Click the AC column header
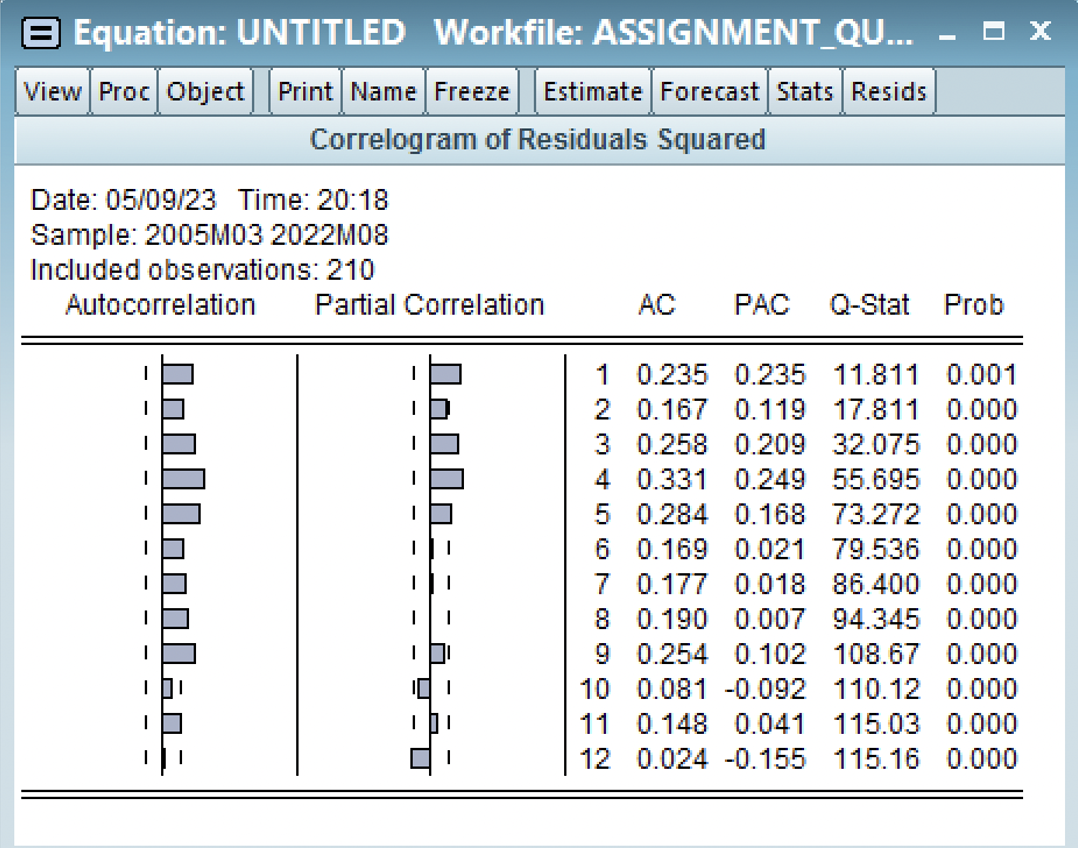Image resolution: width=1078 pixels, height=848 pixels. pyautogui.click(x=657, y=305)
